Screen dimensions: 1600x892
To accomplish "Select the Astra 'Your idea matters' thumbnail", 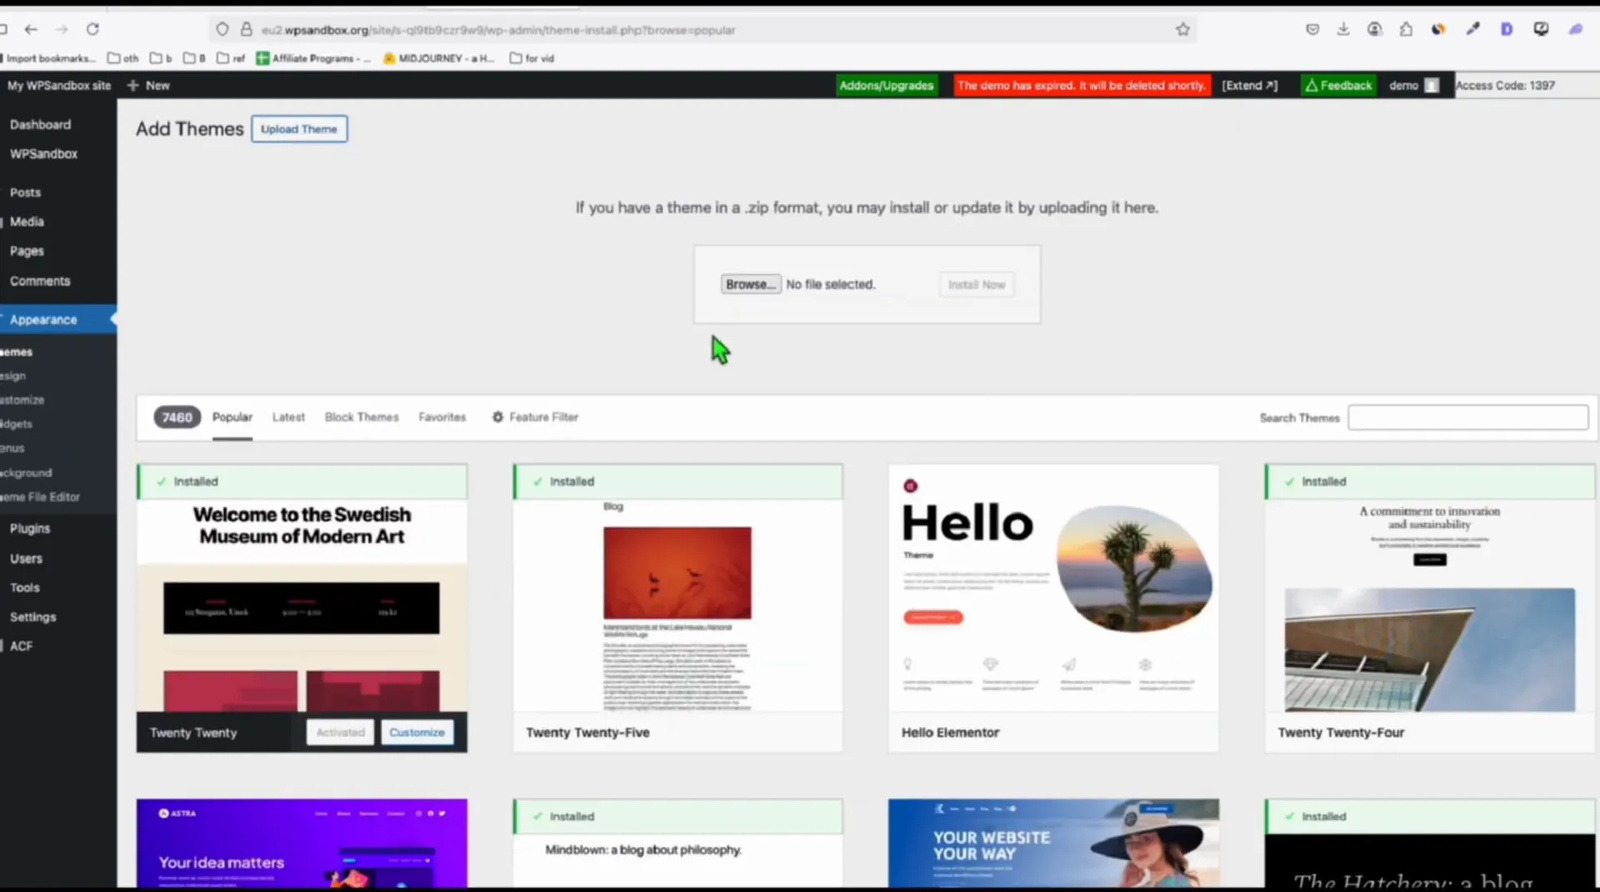I will 302,843.
